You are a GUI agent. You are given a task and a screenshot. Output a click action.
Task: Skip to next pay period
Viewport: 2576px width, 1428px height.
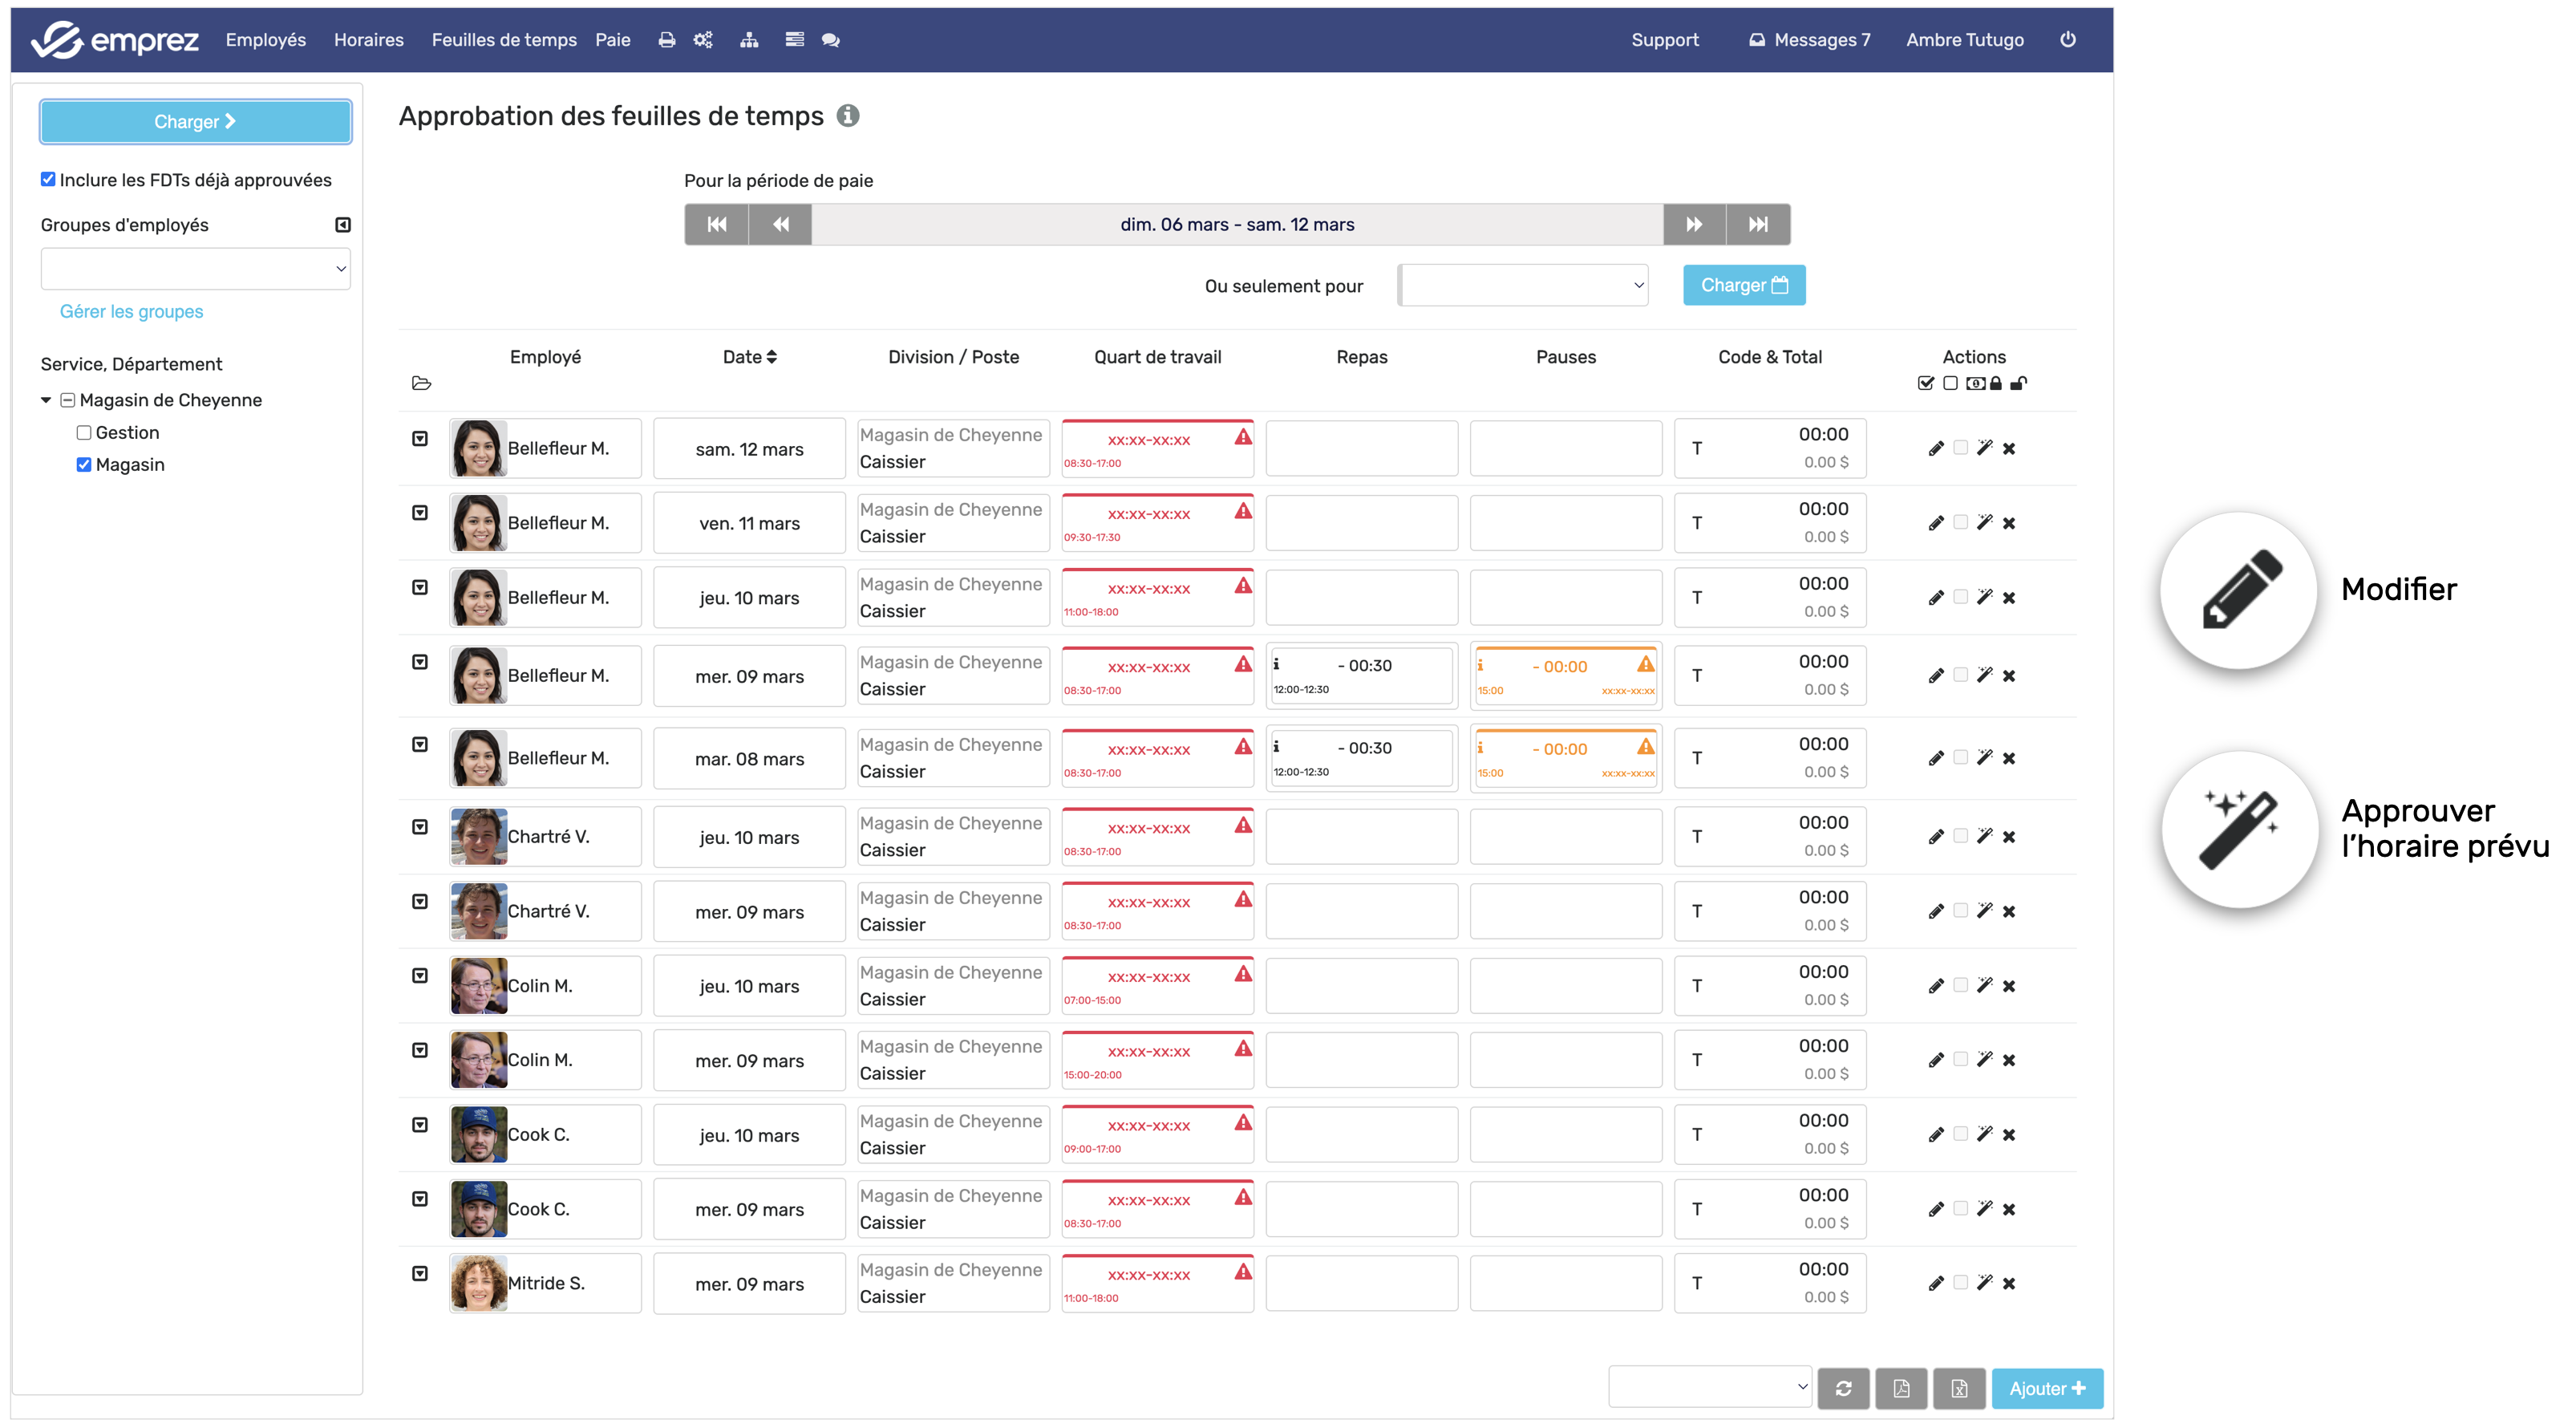1693,224
